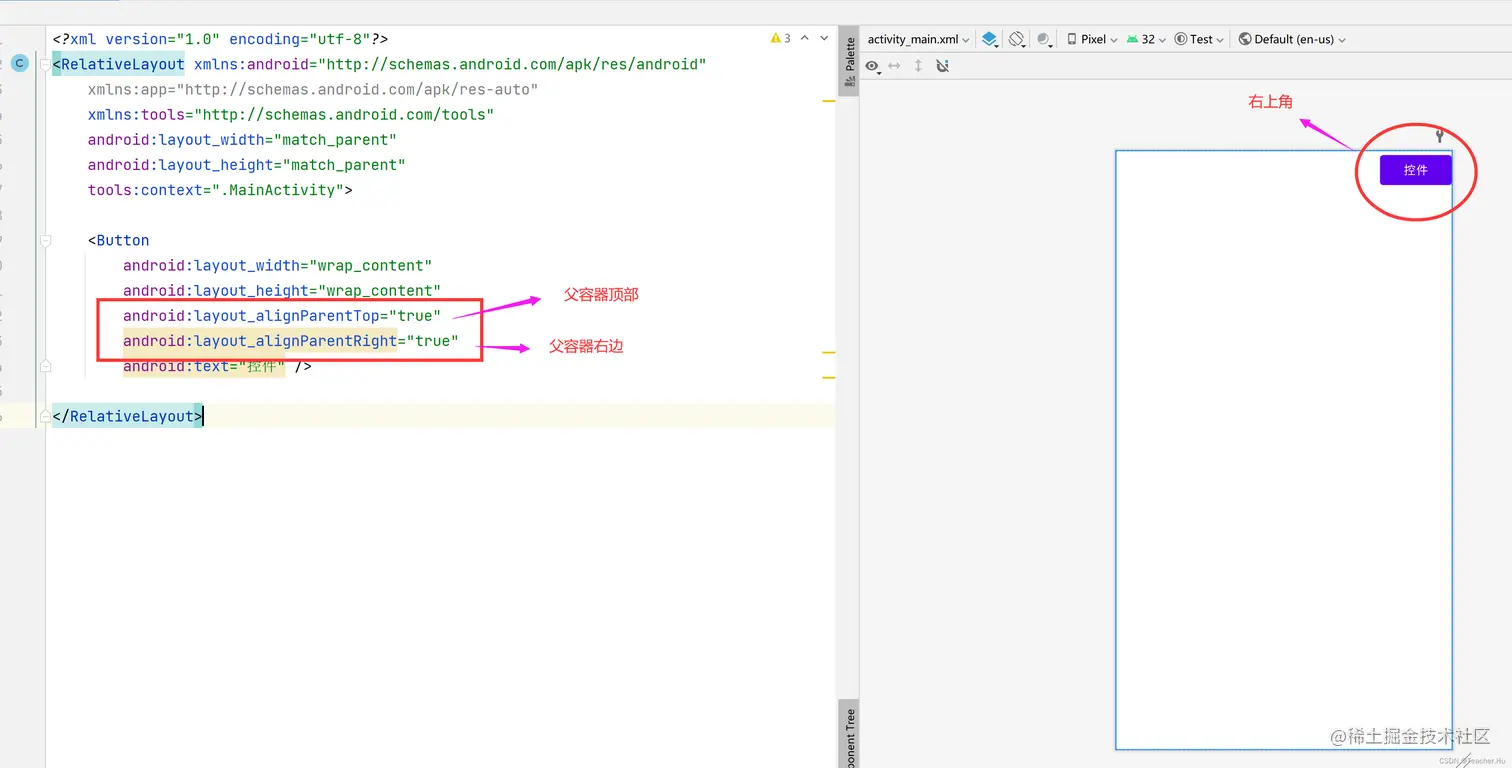Viewport: 1512px width, 768px height.
Task: Click warning stripe mark beside android:text line
Action: (x=828, y=378)
